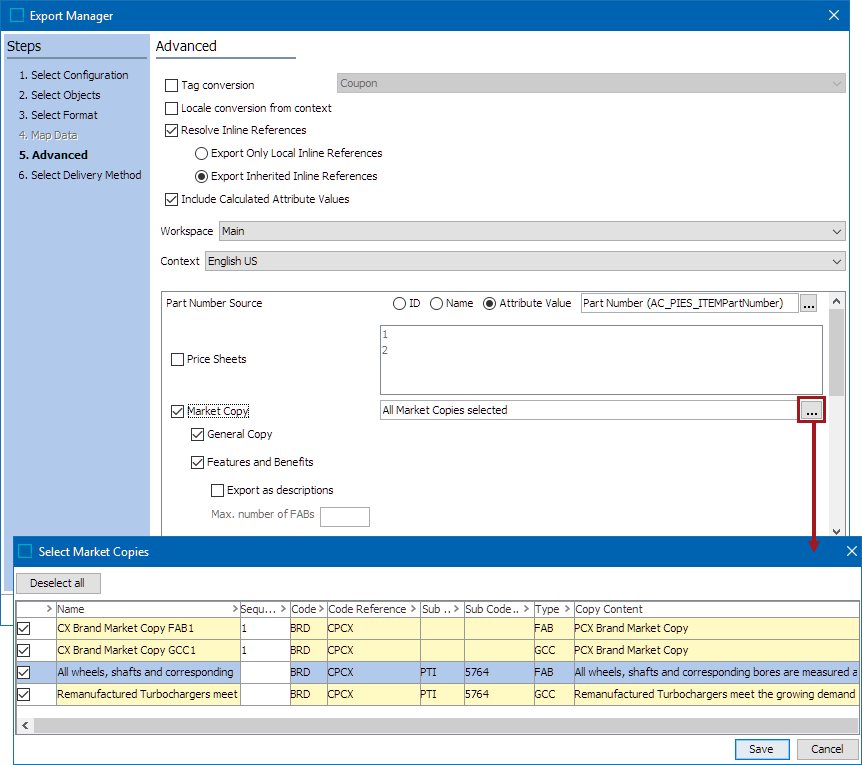
Task: Select Export Only Local Inline References
Action: click(201, 153)
